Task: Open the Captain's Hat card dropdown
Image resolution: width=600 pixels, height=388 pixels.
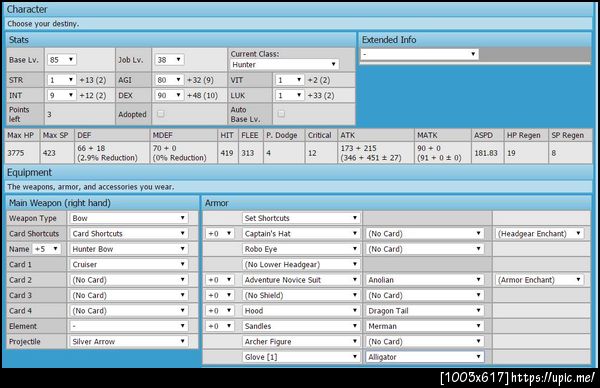Action: click(425, 233)
